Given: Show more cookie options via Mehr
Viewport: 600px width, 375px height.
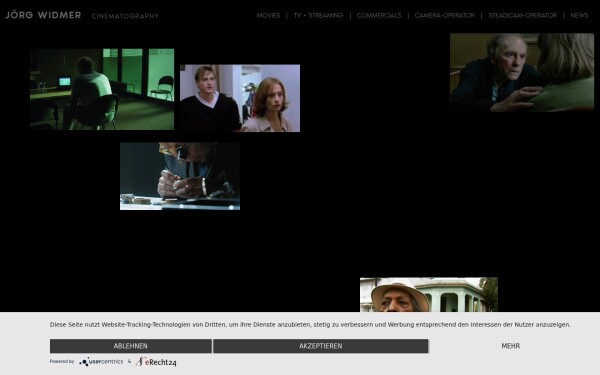Looking at the screenshot, I should click(x=510, y=346).
